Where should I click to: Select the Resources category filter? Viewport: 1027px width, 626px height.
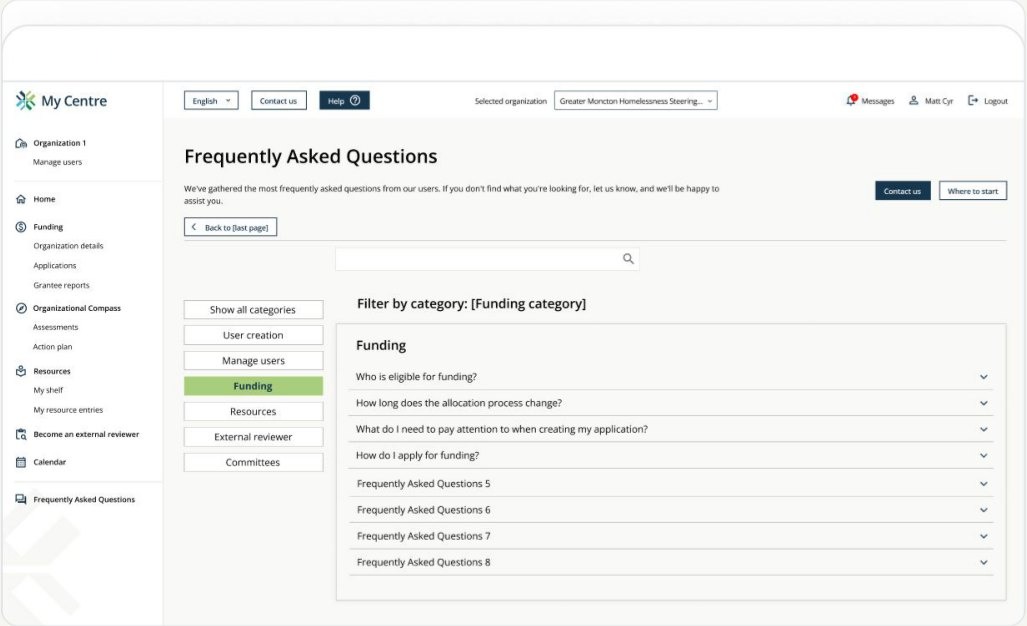(x=253, y=412)
